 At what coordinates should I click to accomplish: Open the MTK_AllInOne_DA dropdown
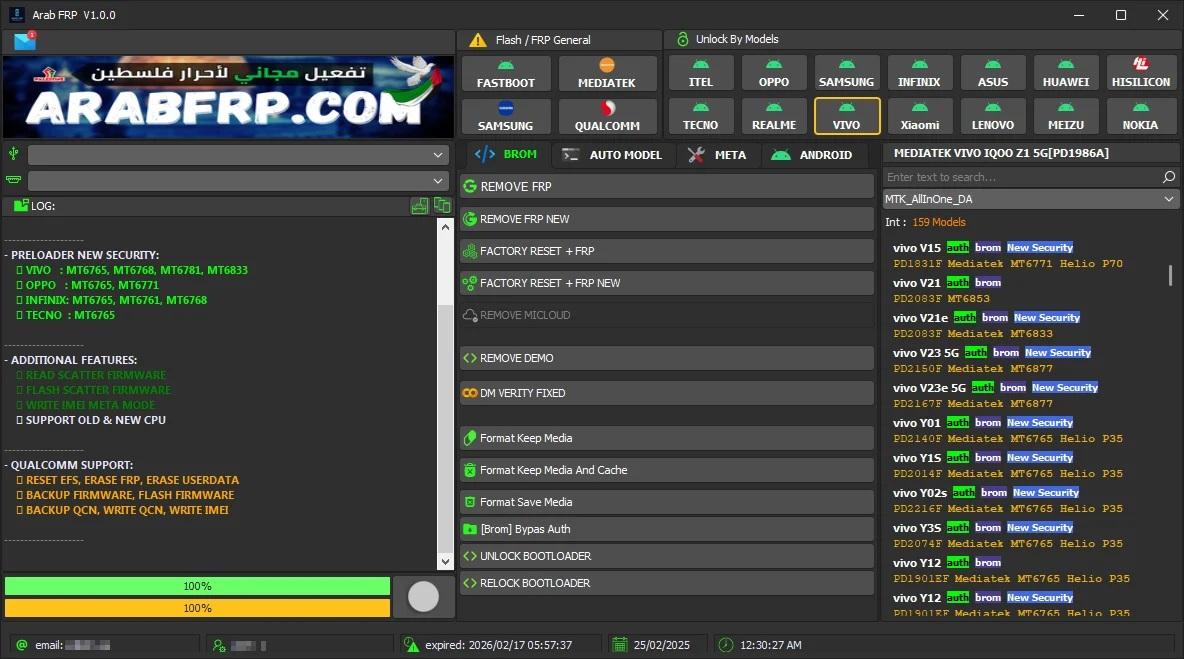pyautogui.click(x=1030, y=199)
